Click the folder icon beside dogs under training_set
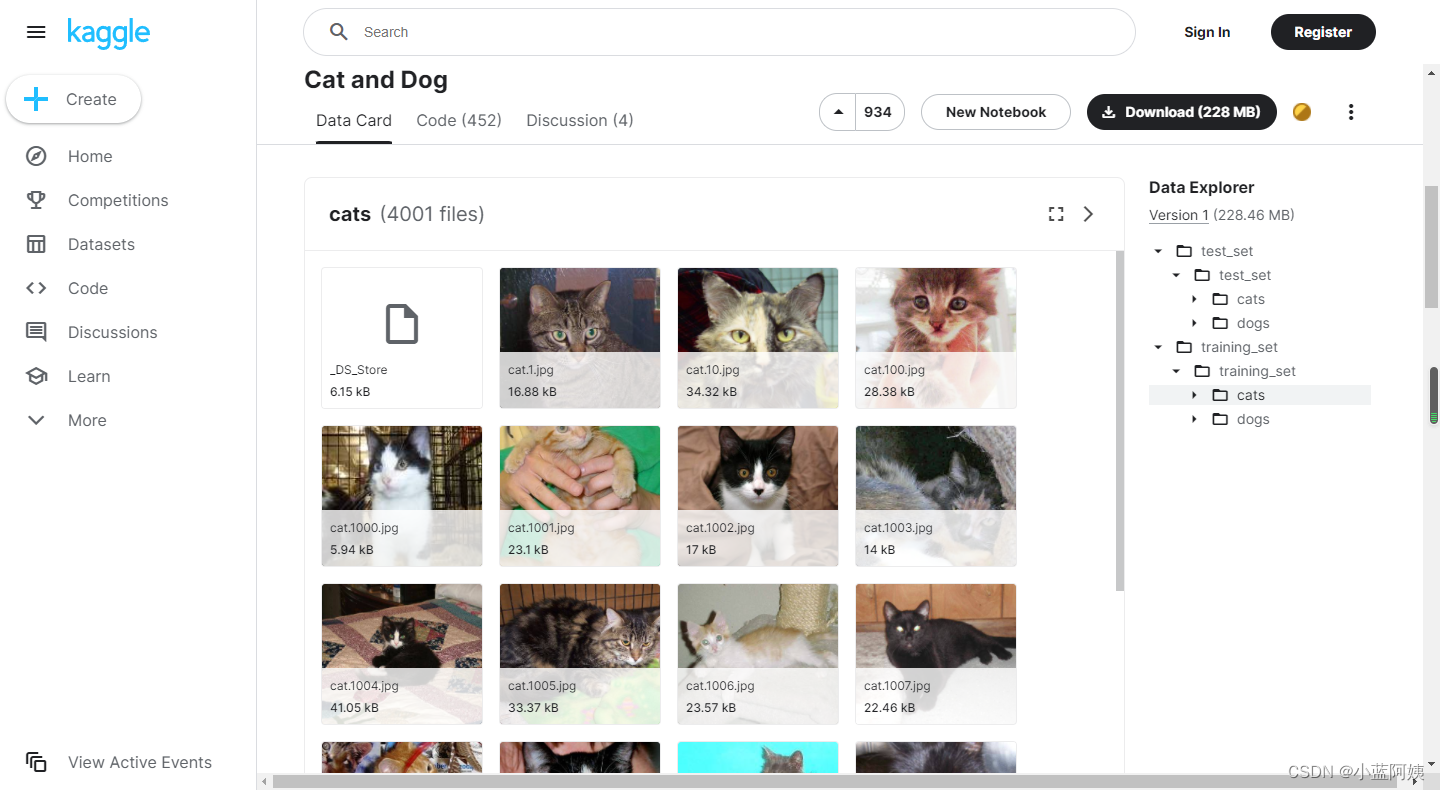Viewport: 1440px width, 790px height. pyautogui.click(x=1220, y=419)
